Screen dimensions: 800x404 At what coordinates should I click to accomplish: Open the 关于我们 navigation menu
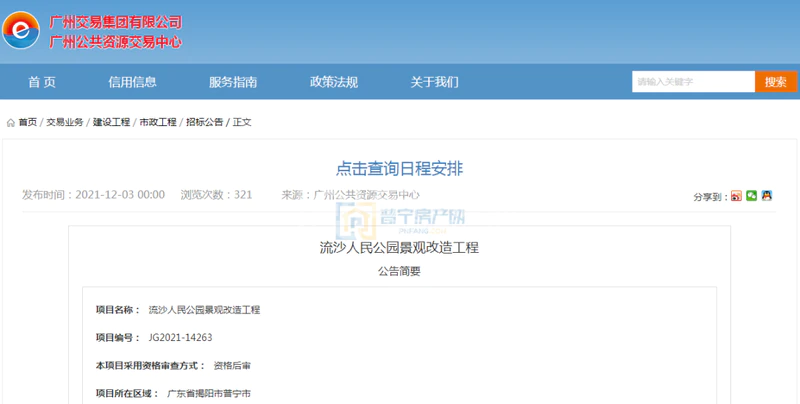435,82
